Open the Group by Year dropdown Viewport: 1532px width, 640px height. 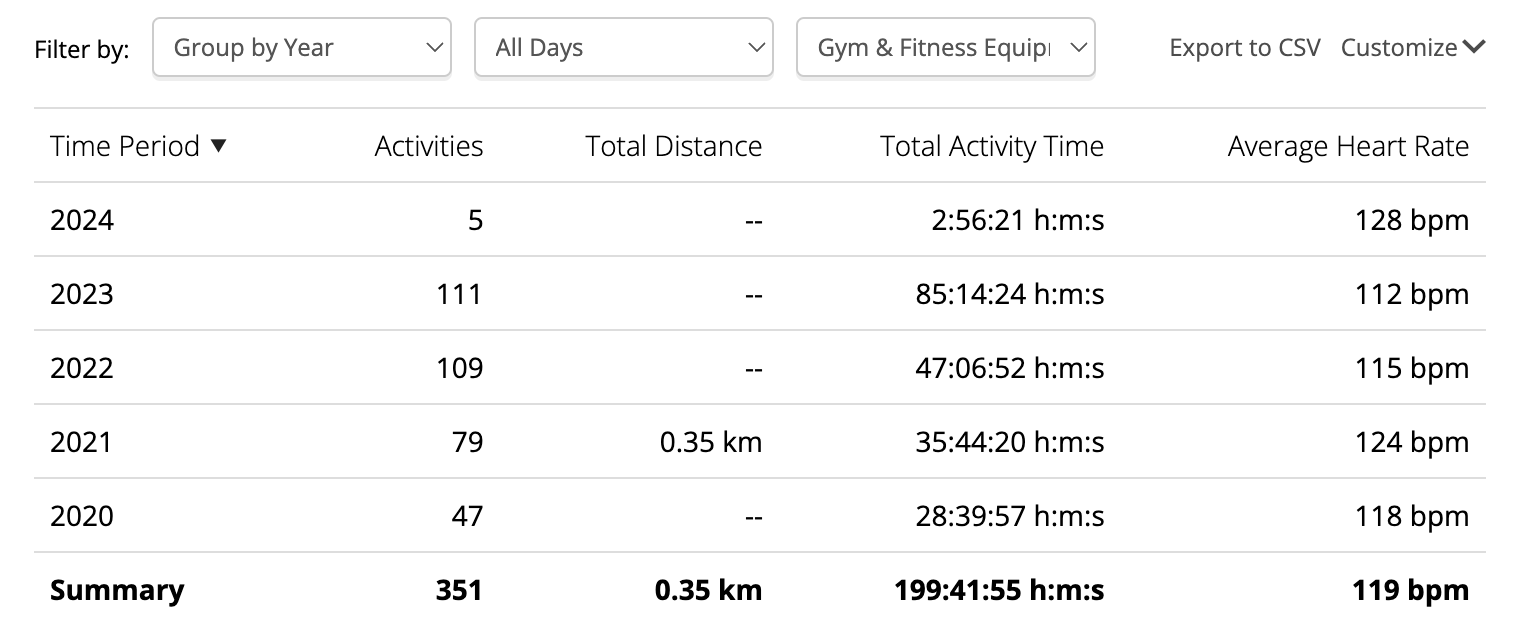point(302,47)
